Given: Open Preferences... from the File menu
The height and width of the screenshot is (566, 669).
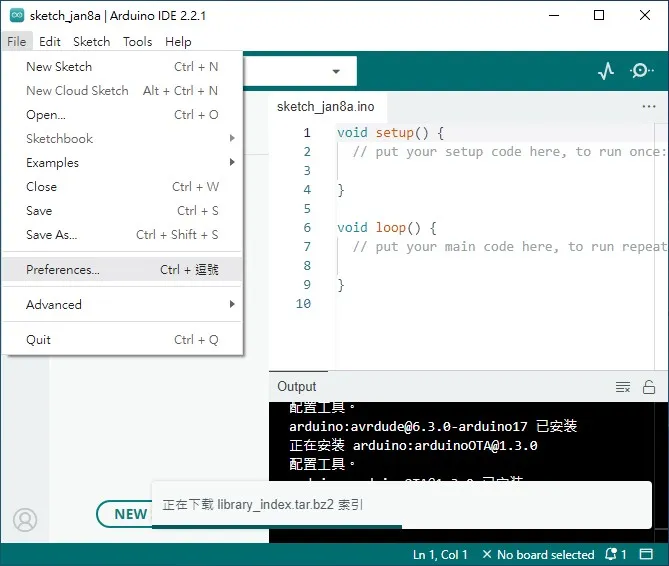Looking at the screenshot, I should tap(122, 269).
